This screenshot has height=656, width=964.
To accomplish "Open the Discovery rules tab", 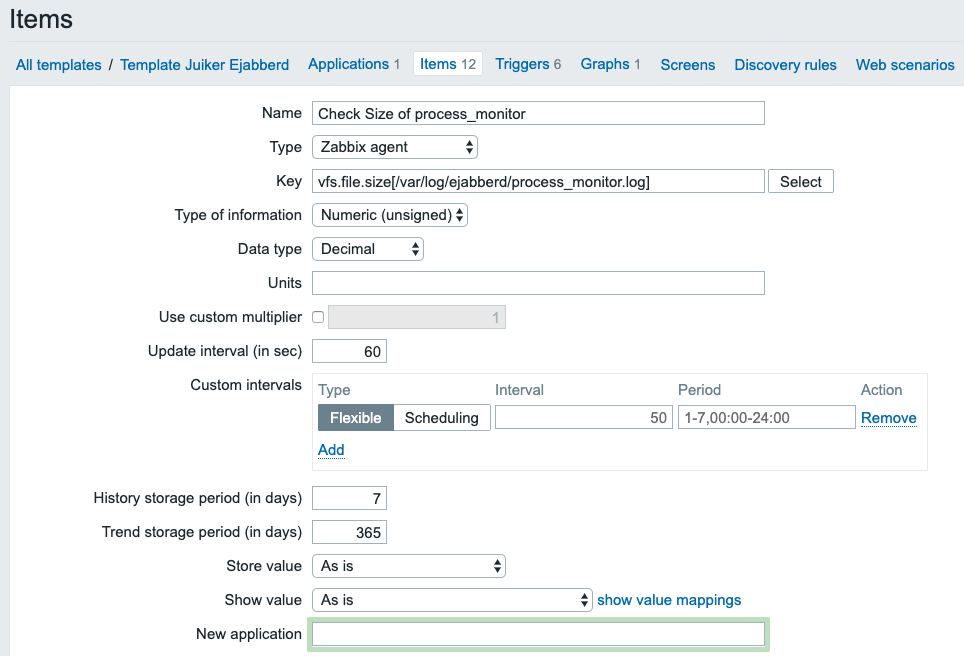I will pyautogui.click(x=785, y=65).
